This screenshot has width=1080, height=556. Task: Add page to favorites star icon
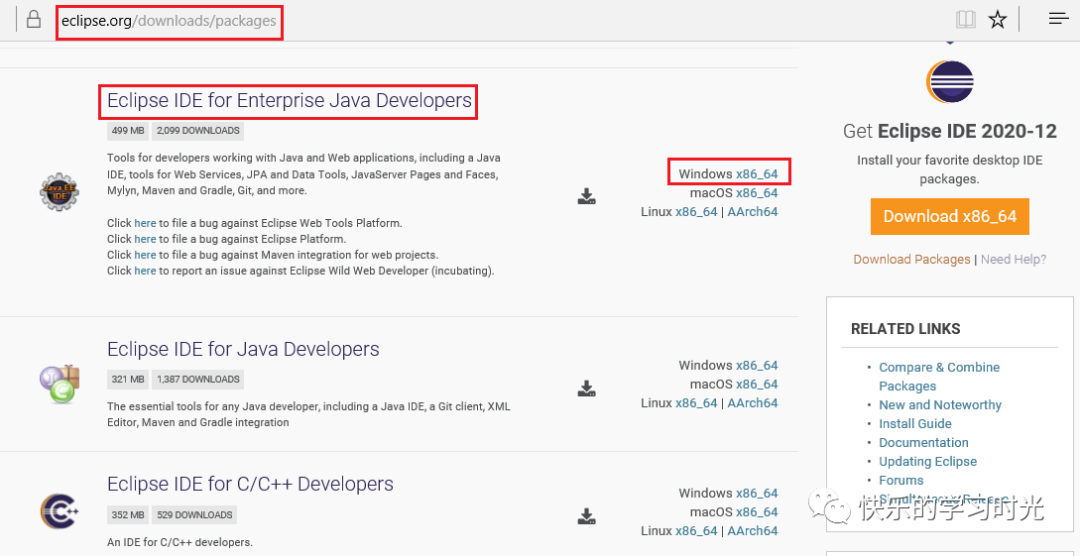pos(997,19)
